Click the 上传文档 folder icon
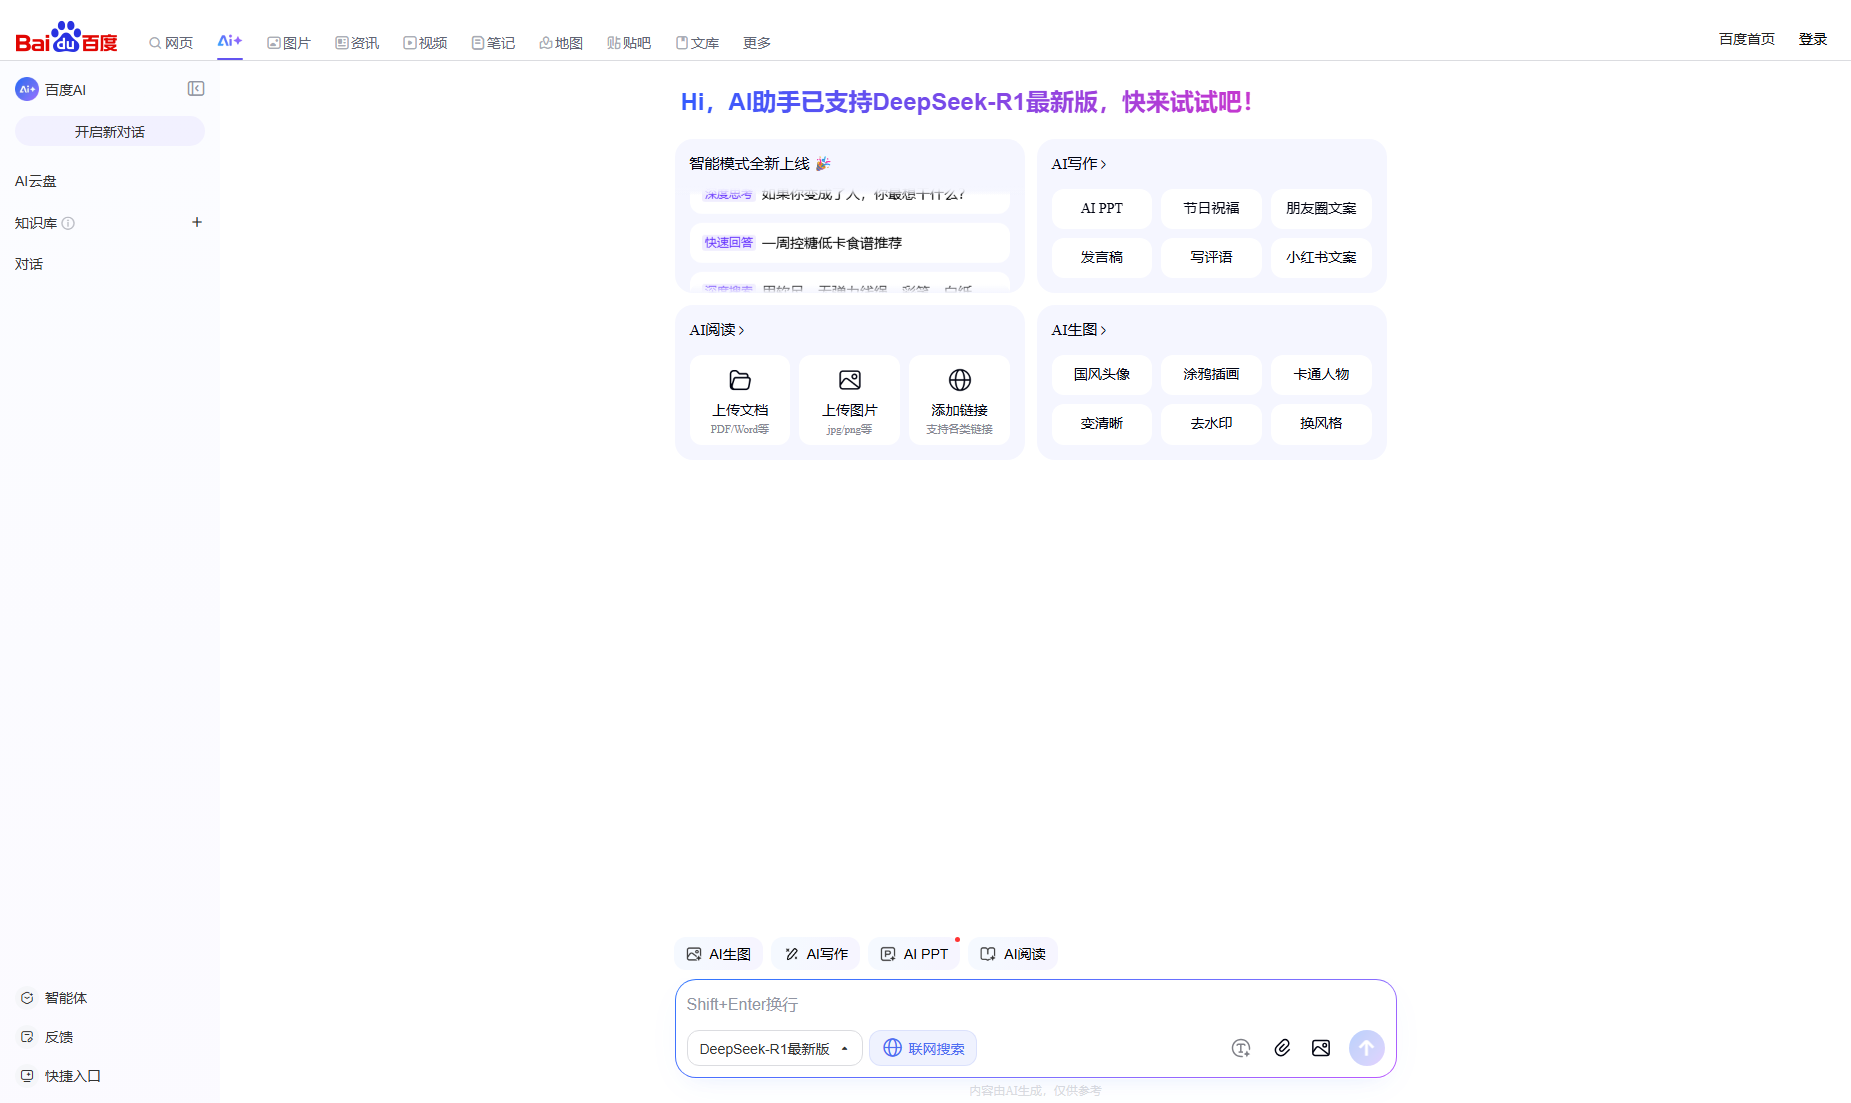This screenshot has width=1851, height=1103. 740,380
